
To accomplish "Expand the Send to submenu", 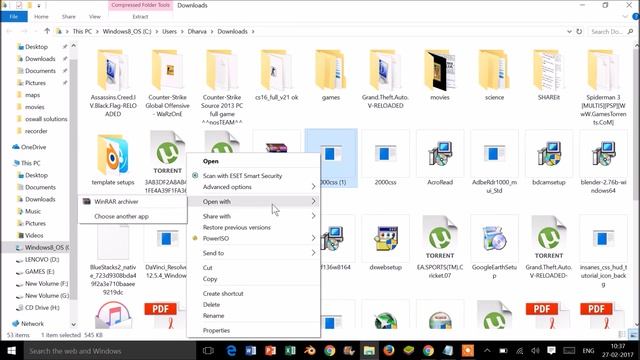I will [x=313, y=253].
